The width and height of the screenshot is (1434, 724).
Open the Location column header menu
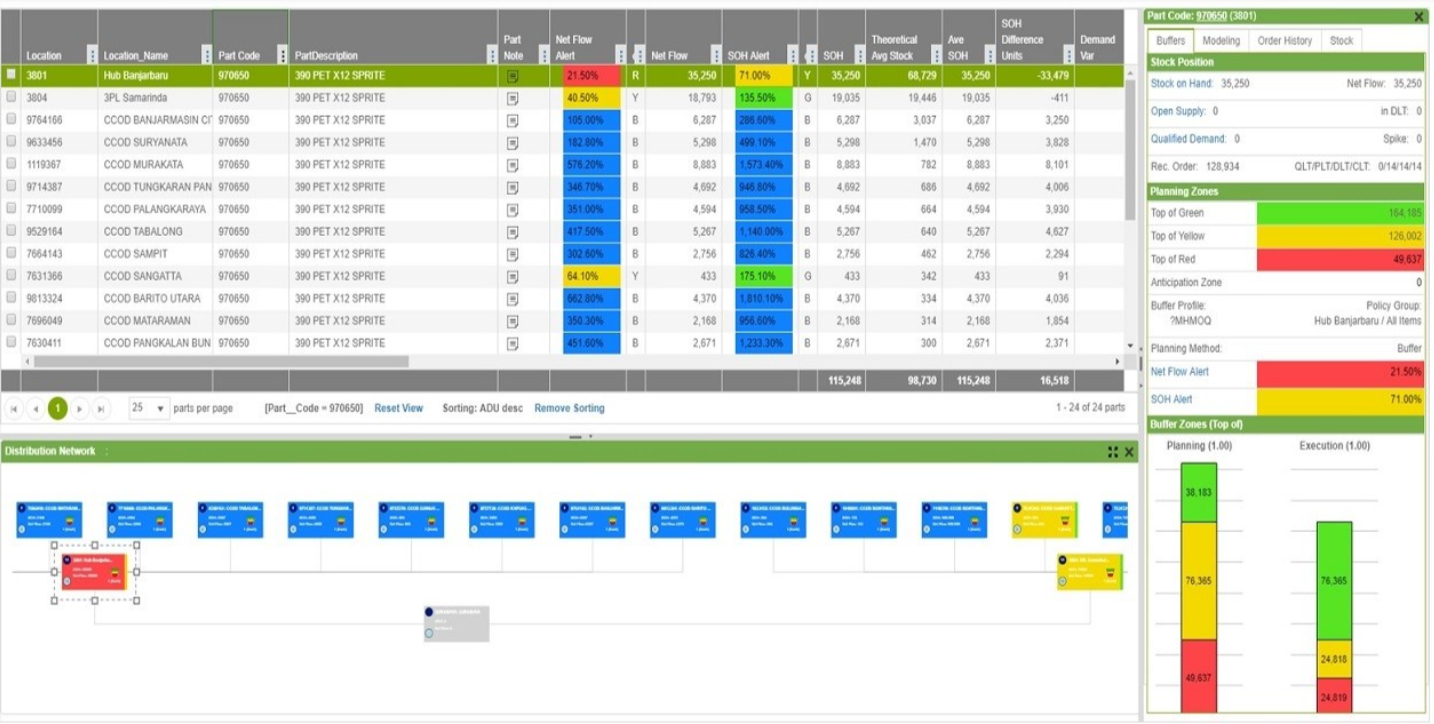(93, 51)
